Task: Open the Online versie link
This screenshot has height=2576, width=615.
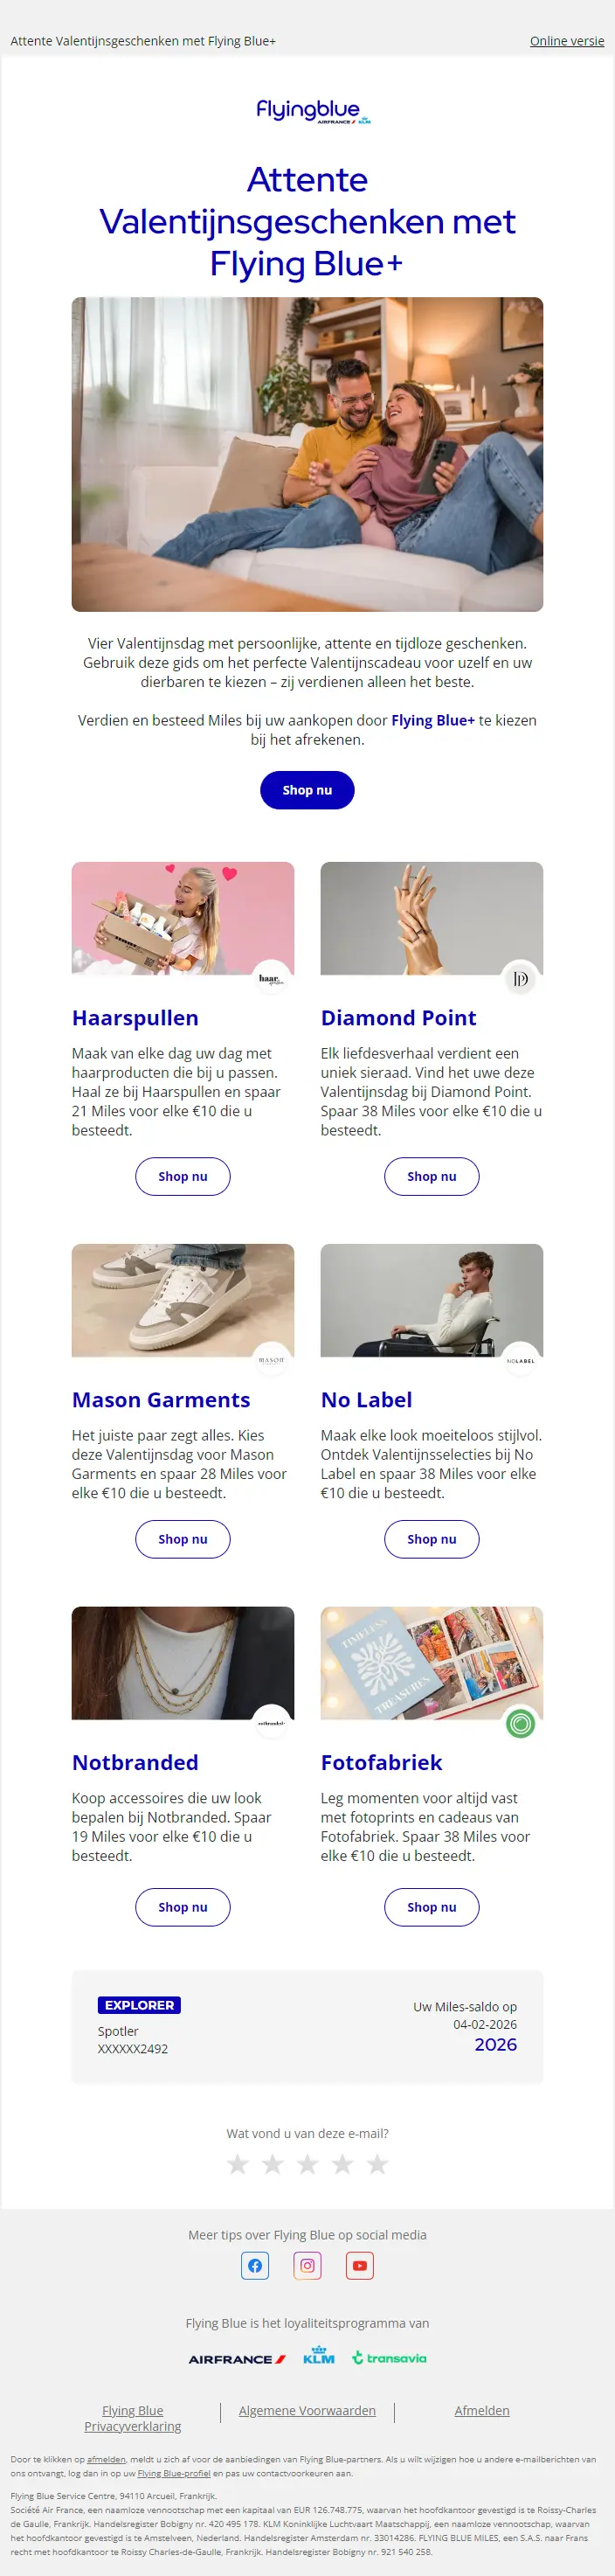Action: (x=567, y=41)
